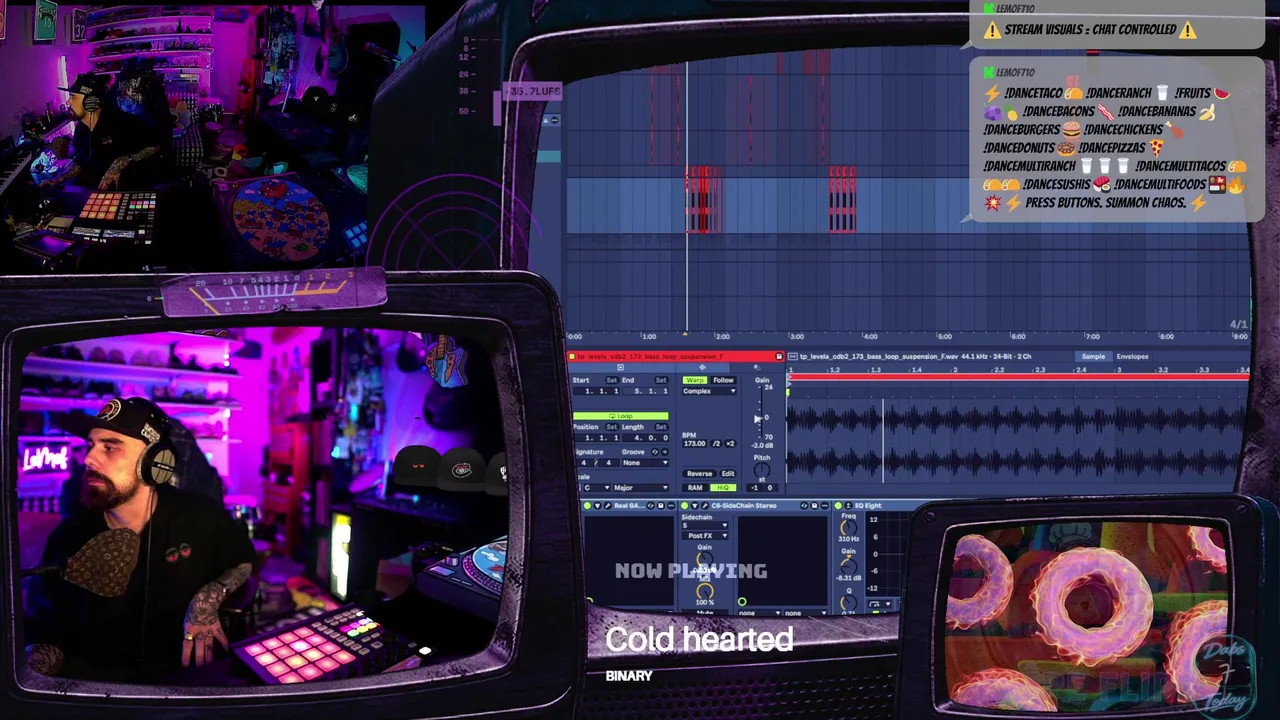
Task: Open the Major scale type dropdown
Action: (640, 488)
